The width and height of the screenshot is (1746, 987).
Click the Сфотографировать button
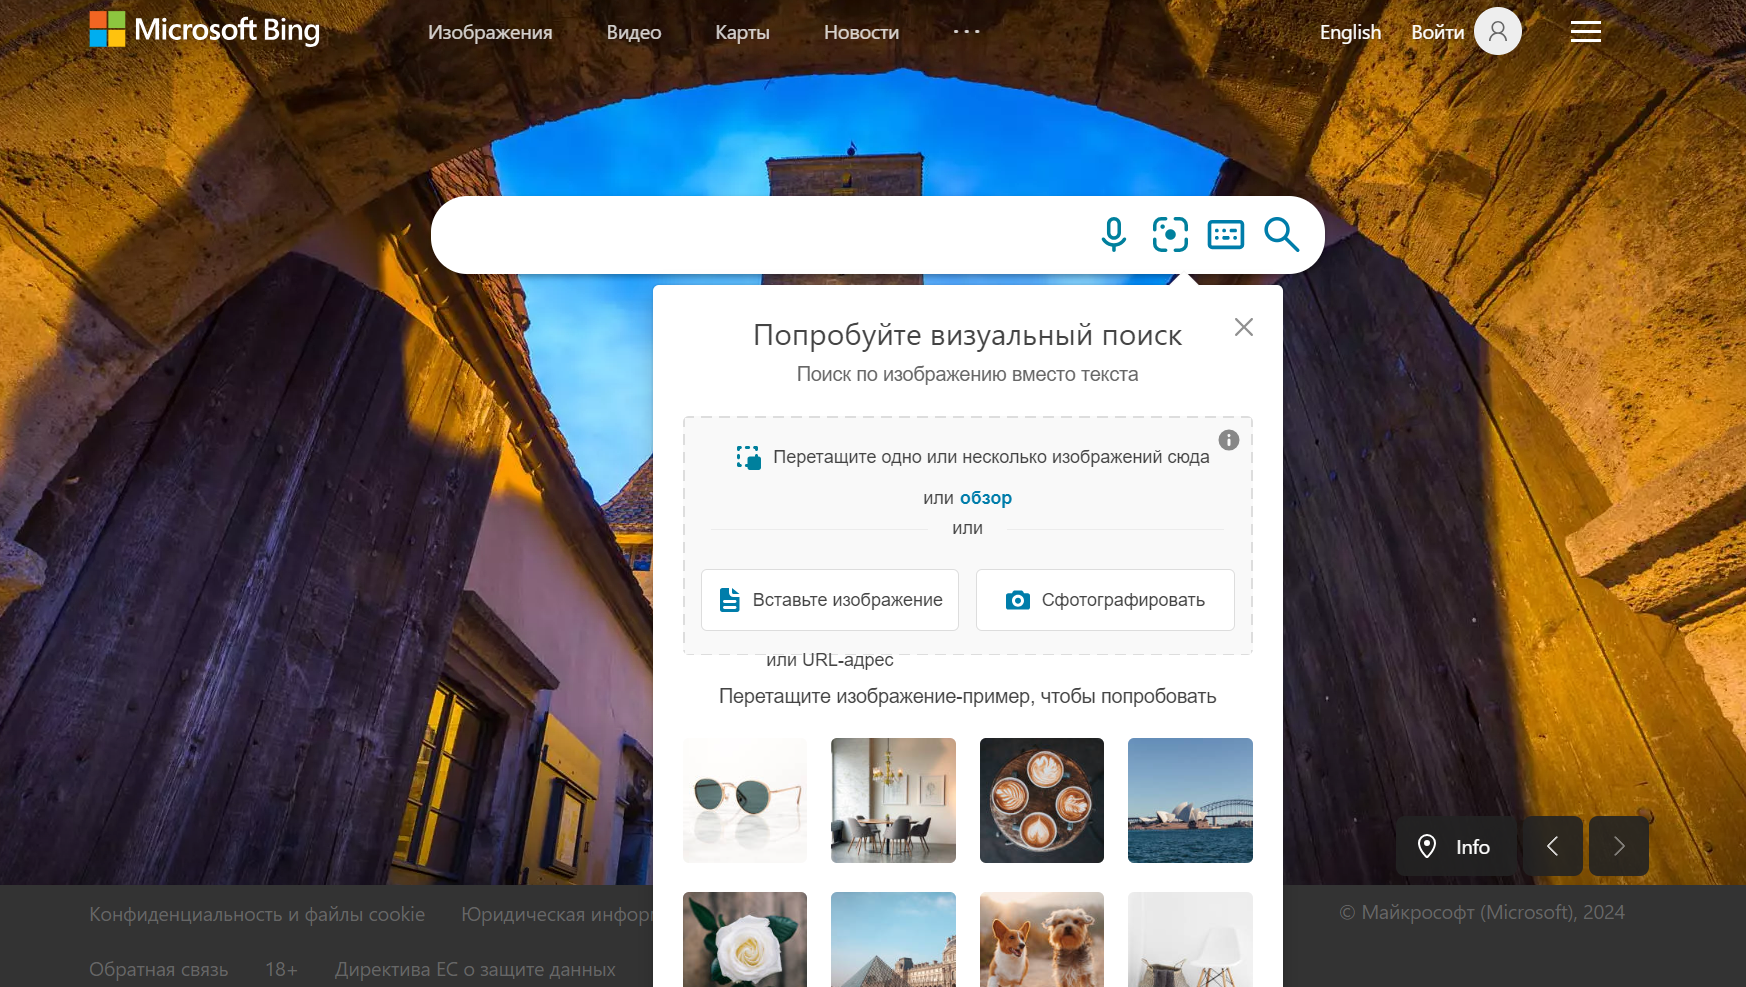(1105, 600)
